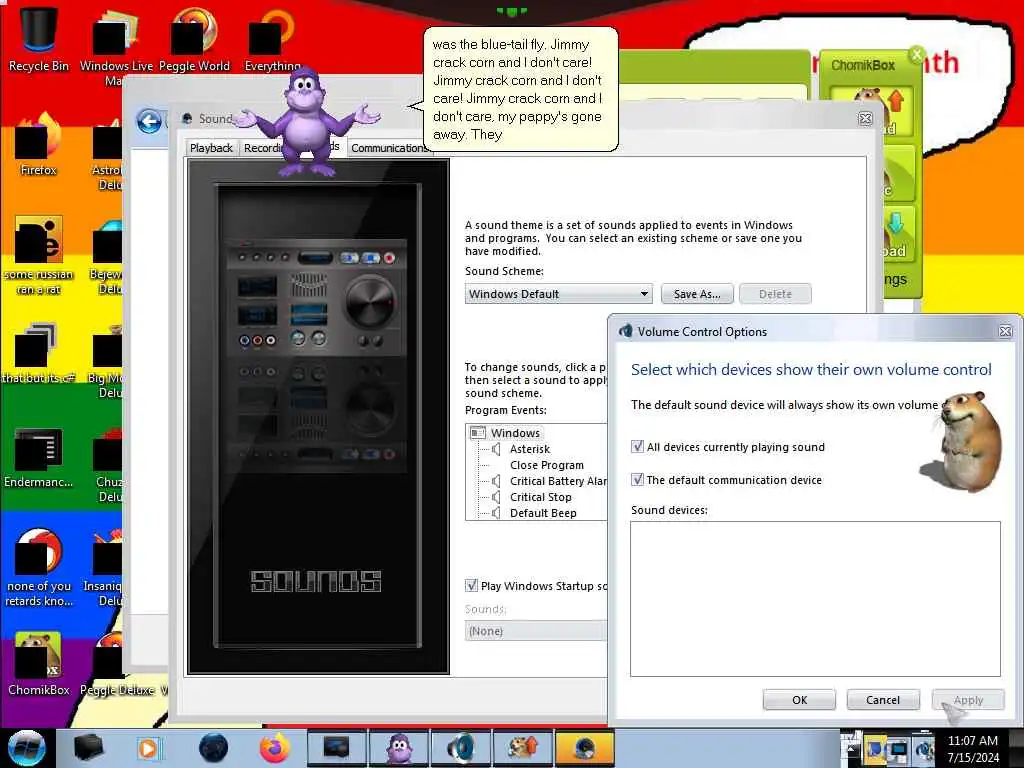1024x768 pixels.
Task: Select the 'Critical Stop' program event
Action: tap(541, 497)
